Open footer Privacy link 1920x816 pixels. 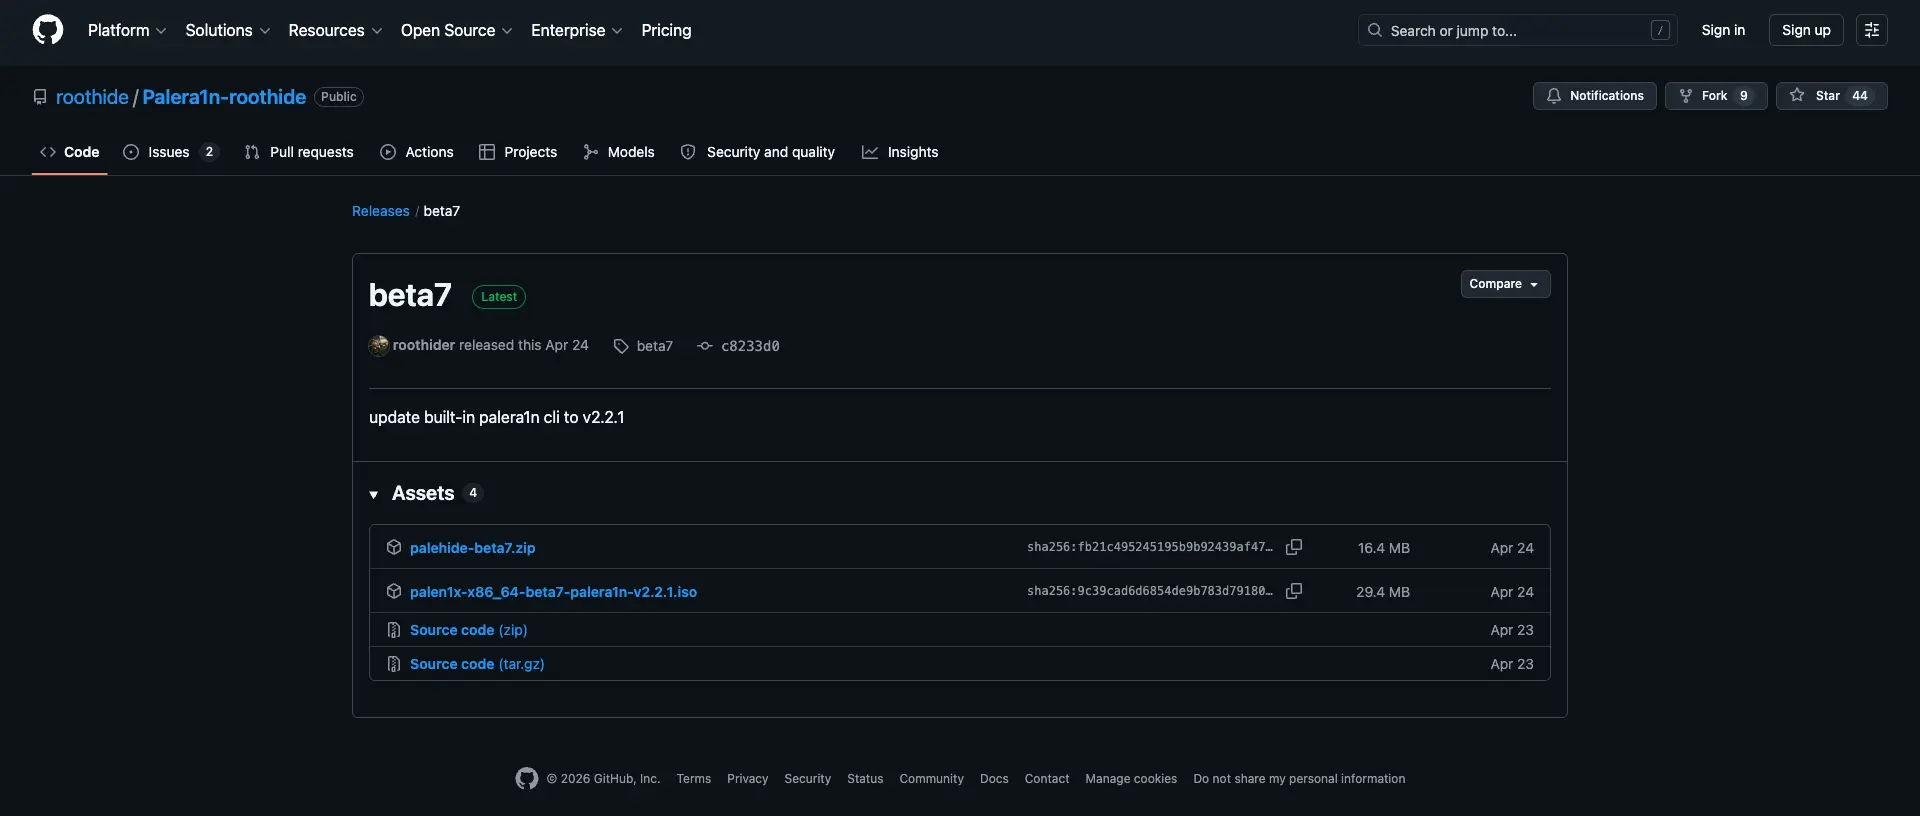click(x=748, y=779)
